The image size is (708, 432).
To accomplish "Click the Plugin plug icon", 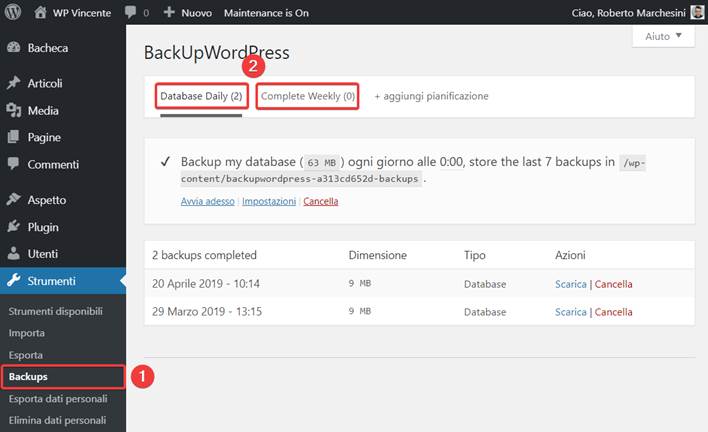I will tap(14, 227).
